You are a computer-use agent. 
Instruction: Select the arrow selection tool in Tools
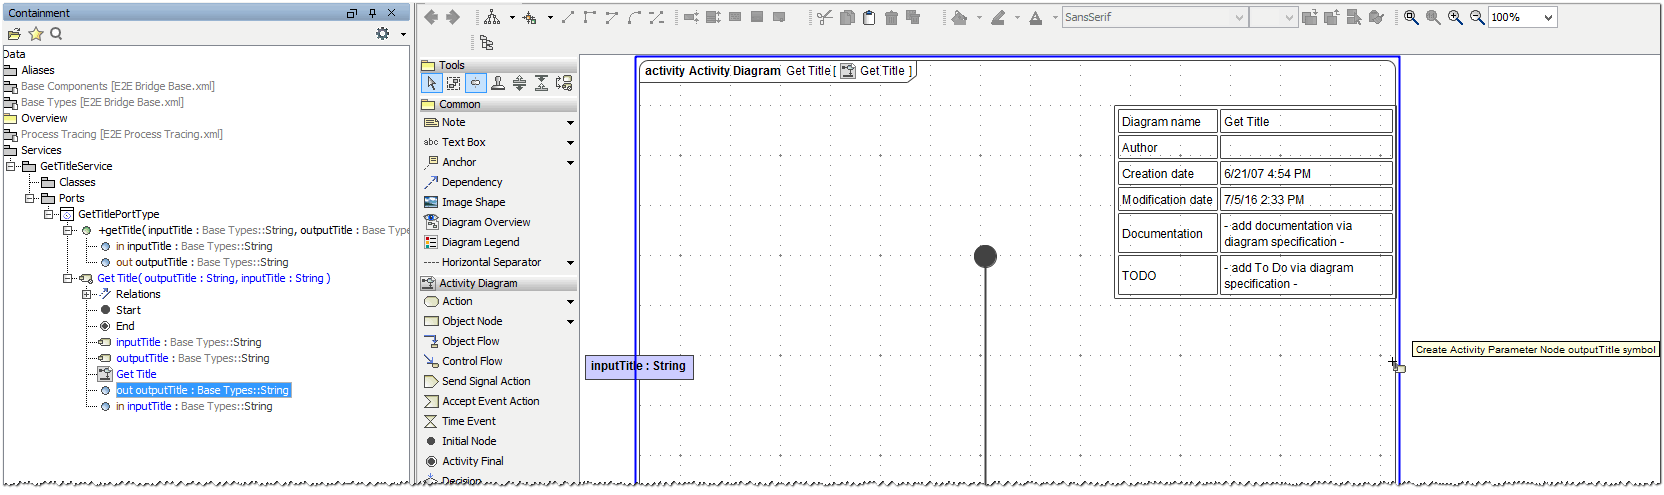pos(431,83)
